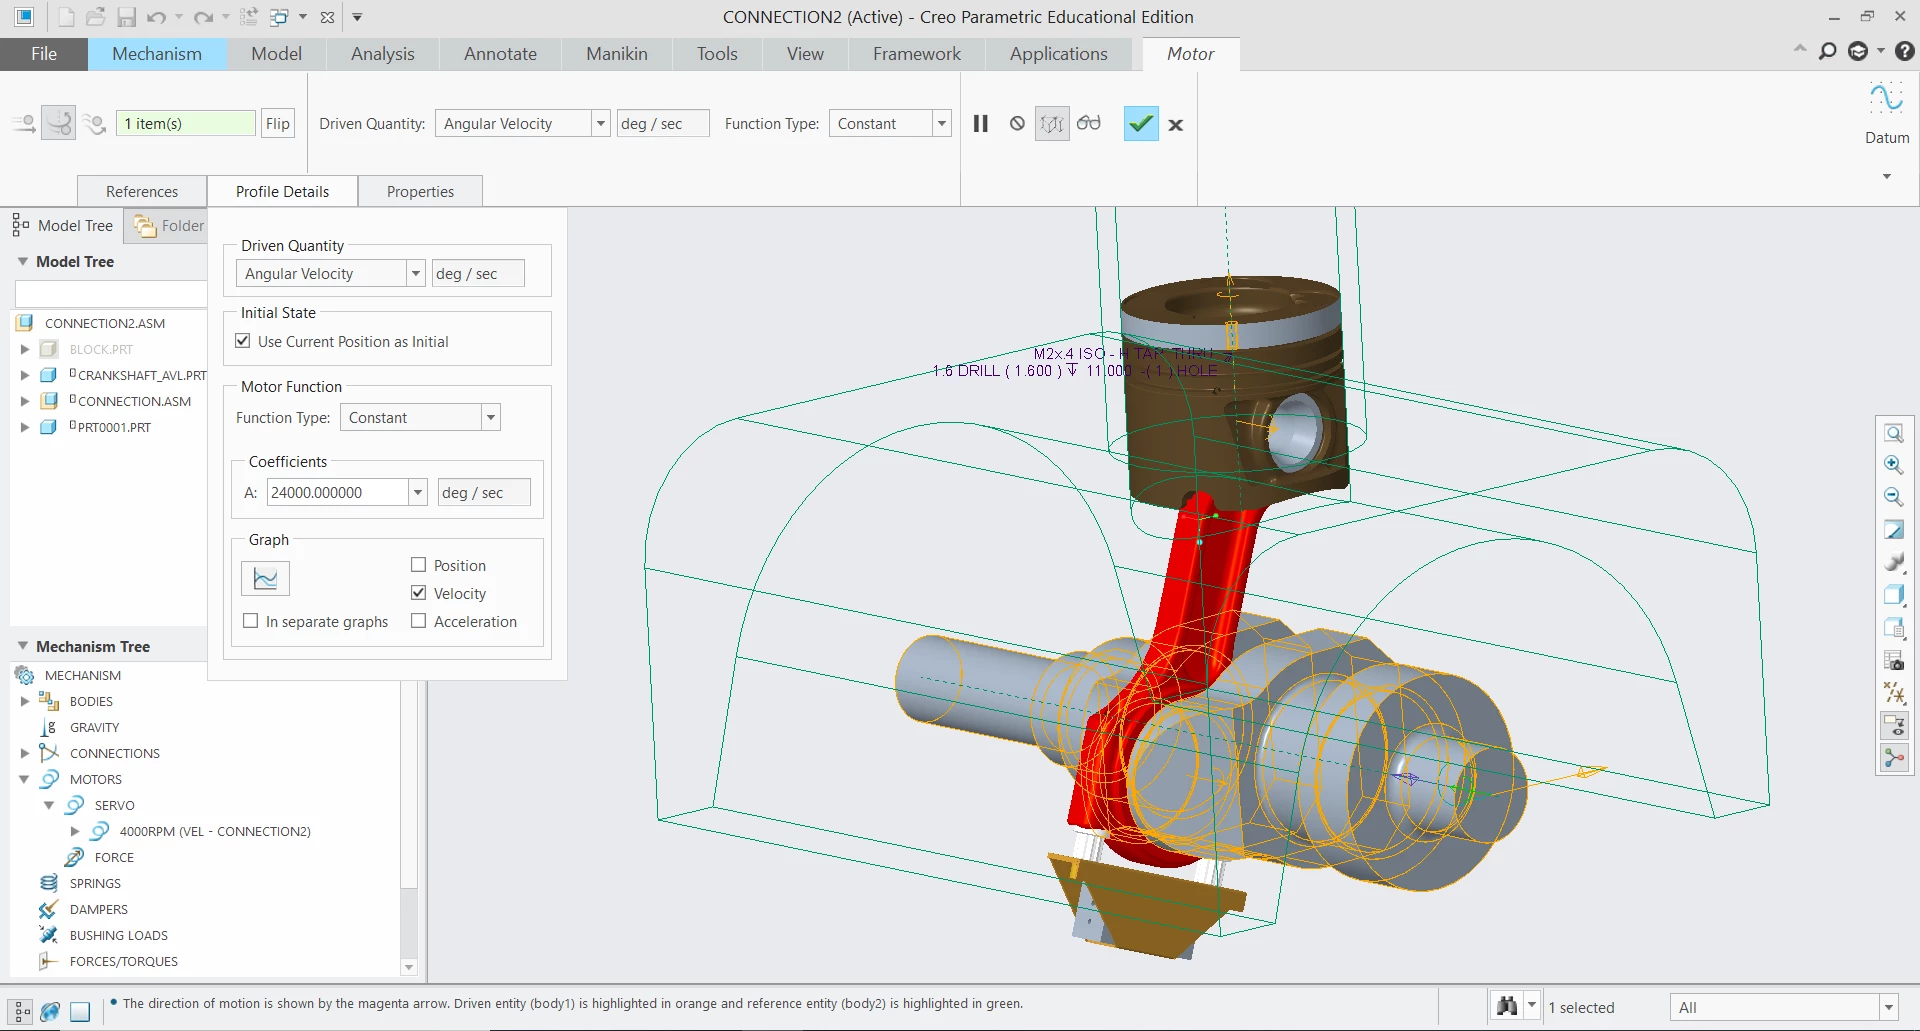Toggle the Creo browser globe icon
This screenshot has height=1031, width=1920.
[x=50, y=1011]
